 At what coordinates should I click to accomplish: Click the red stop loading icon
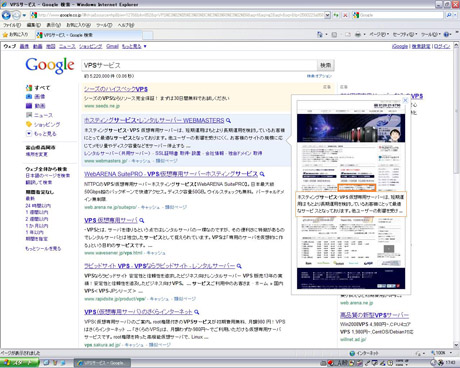click(345, 15)
